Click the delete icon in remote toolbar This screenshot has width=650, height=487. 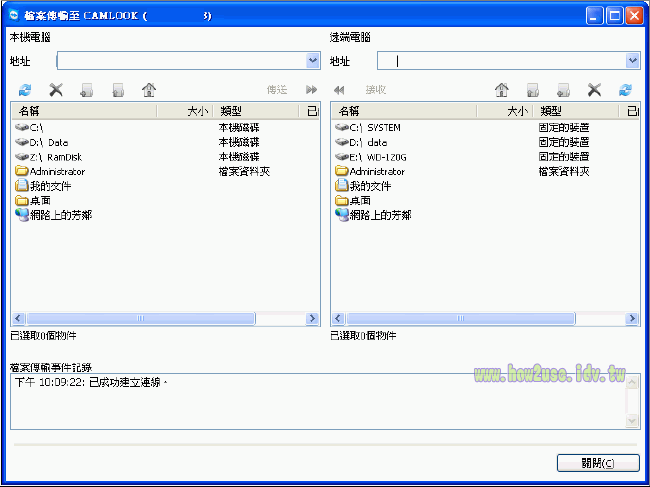click(595, 90)
